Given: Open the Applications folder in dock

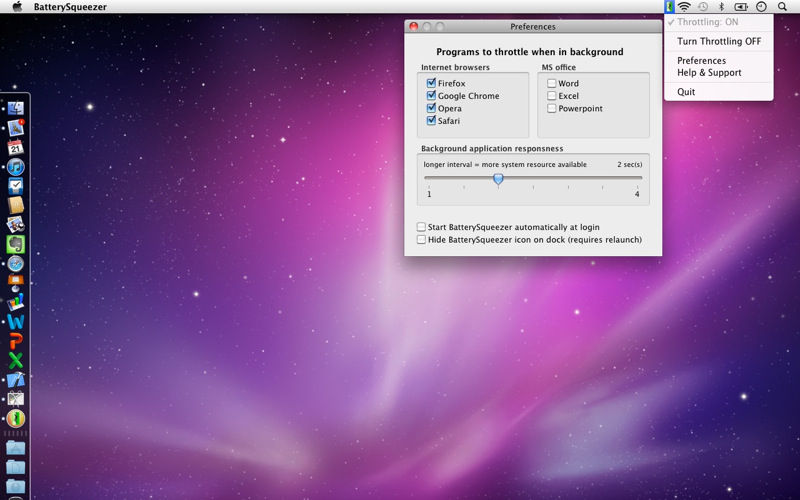Looking at the screenshot, I should click(x=15, y=448).
